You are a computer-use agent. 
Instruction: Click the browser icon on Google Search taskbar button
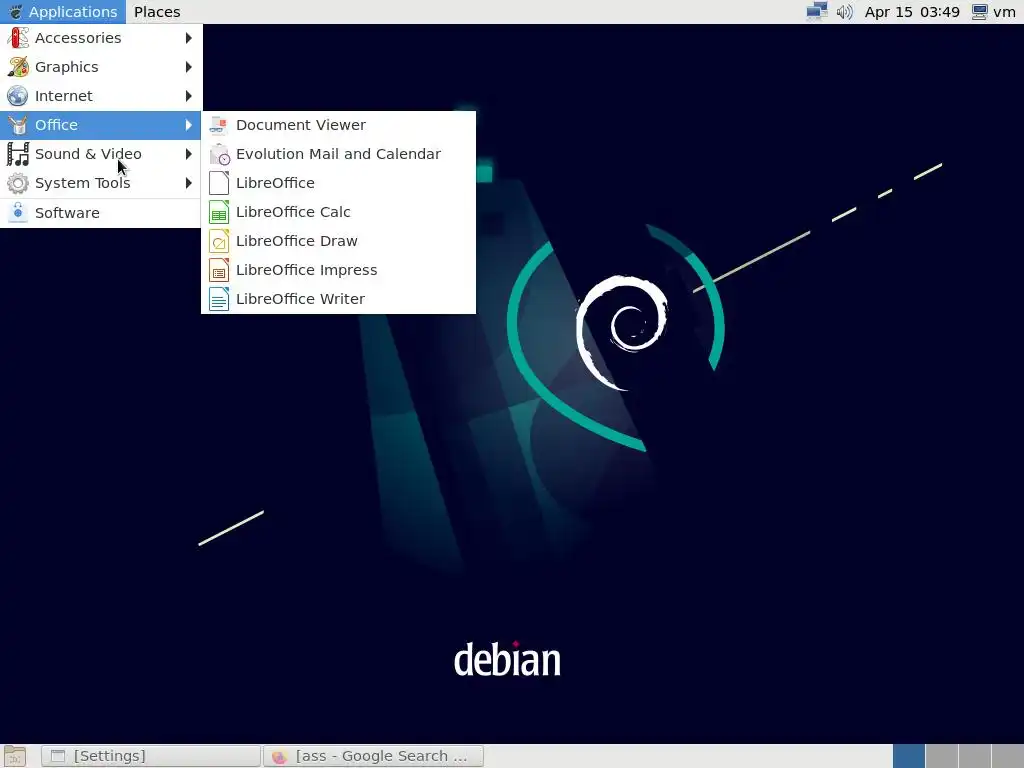click(280, 756)
